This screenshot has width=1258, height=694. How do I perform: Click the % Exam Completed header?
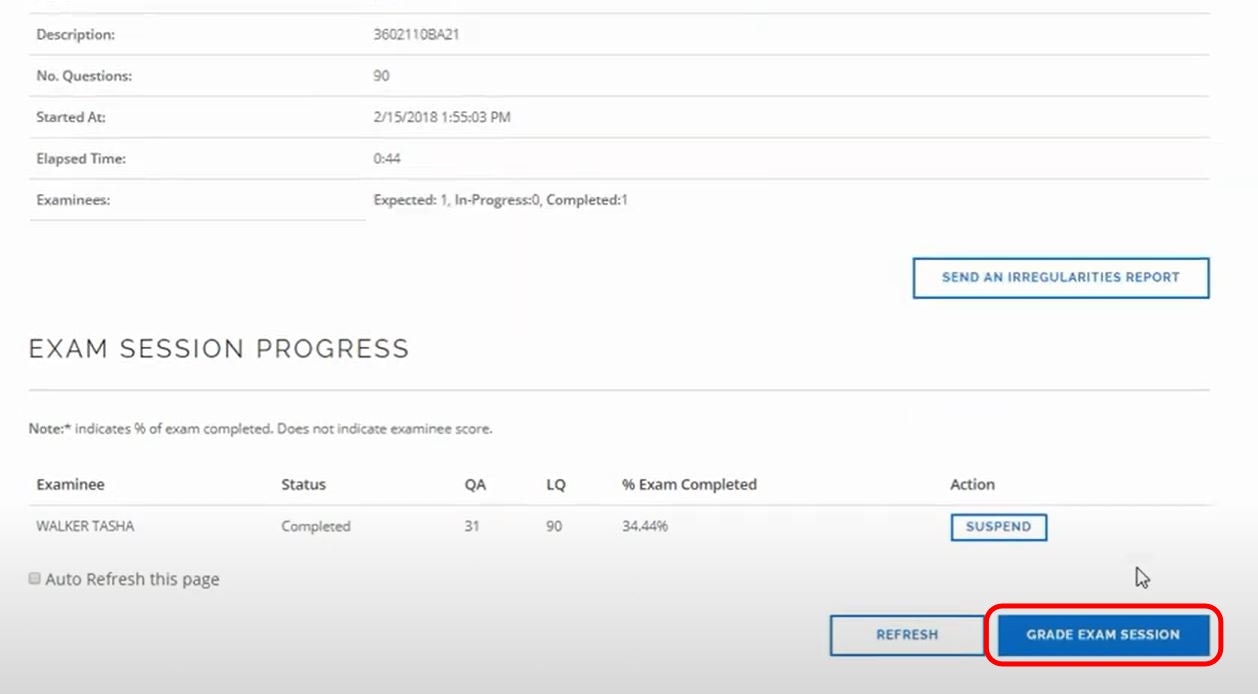(x=689, y=484)
